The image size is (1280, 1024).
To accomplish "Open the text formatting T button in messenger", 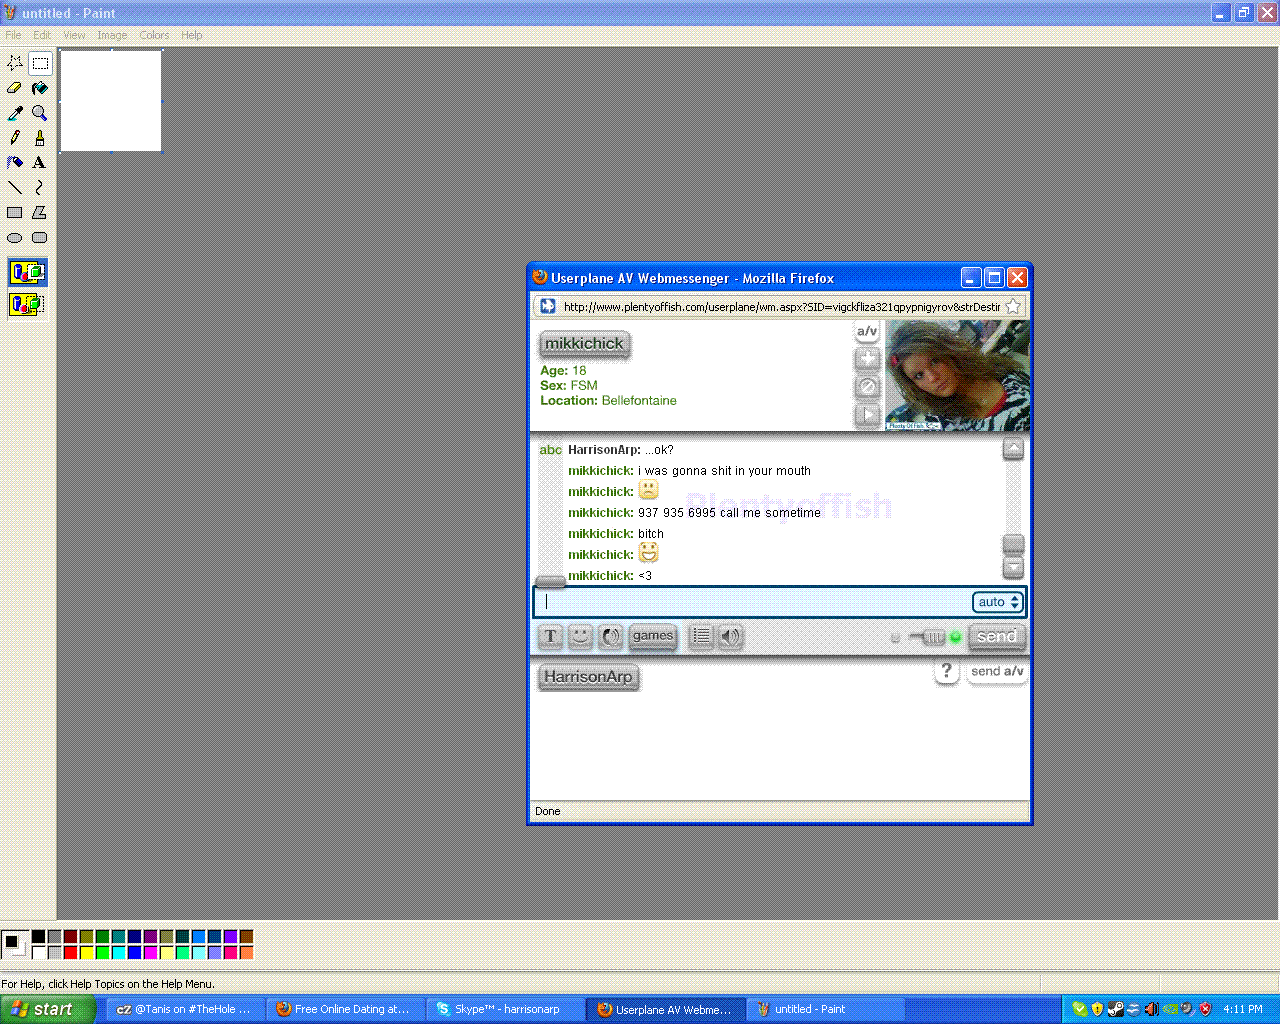I will point(550,636).
